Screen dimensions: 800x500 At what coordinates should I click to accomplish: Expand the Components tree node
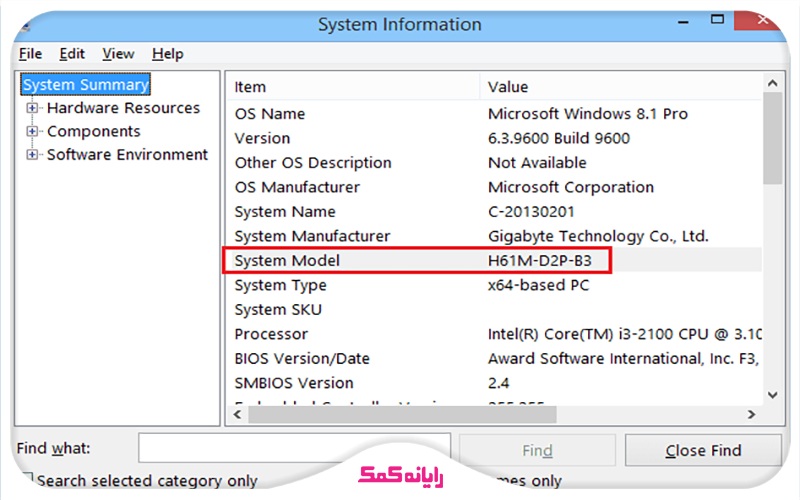pos(33,131)
